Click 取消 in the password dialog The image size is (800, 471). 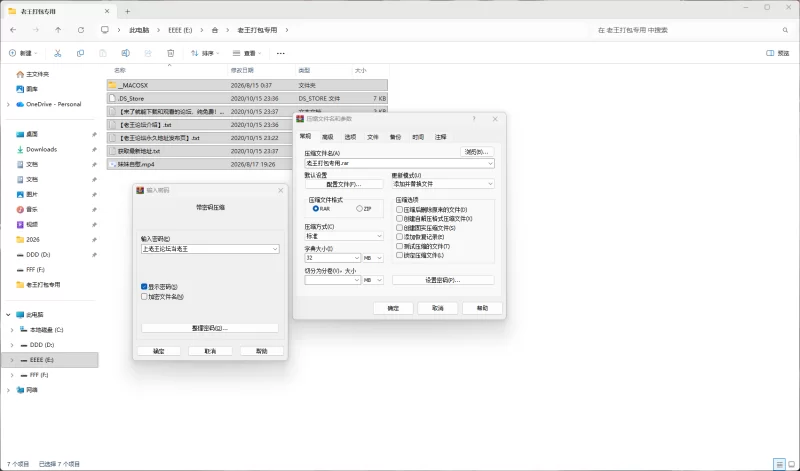210,351
